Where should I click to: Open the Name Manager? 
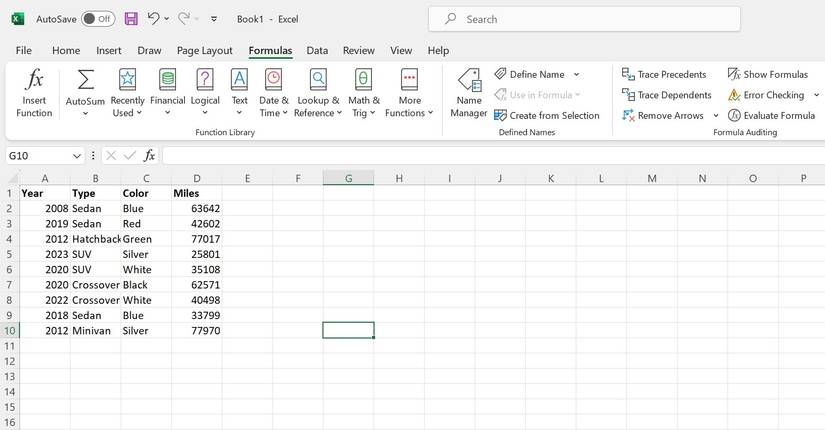point(469,93)
